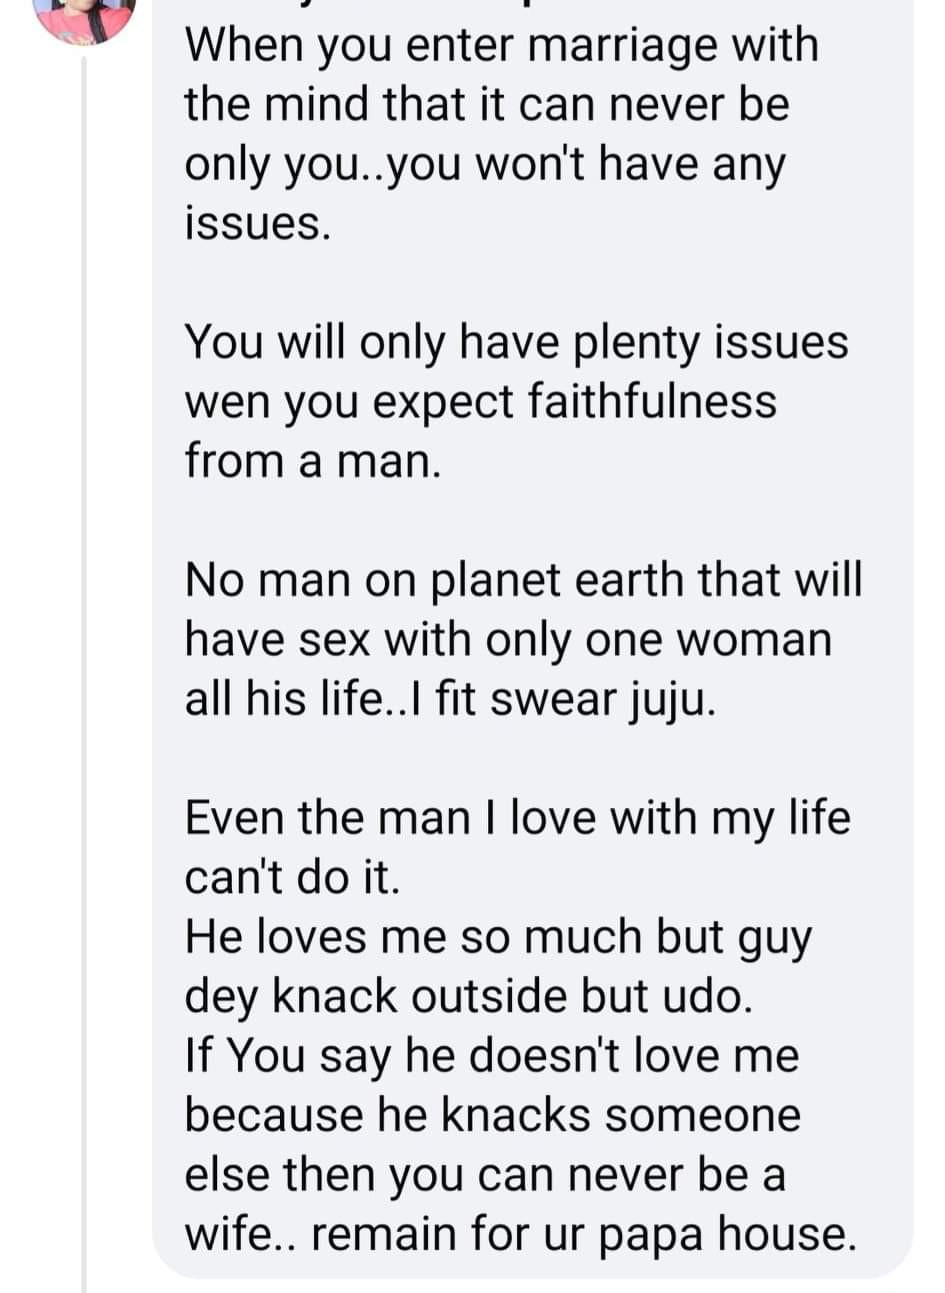The height and width of the screenshot is (1293, 945).
Task: Click the line "have sex with only one woman"
Action: (507, 640)
